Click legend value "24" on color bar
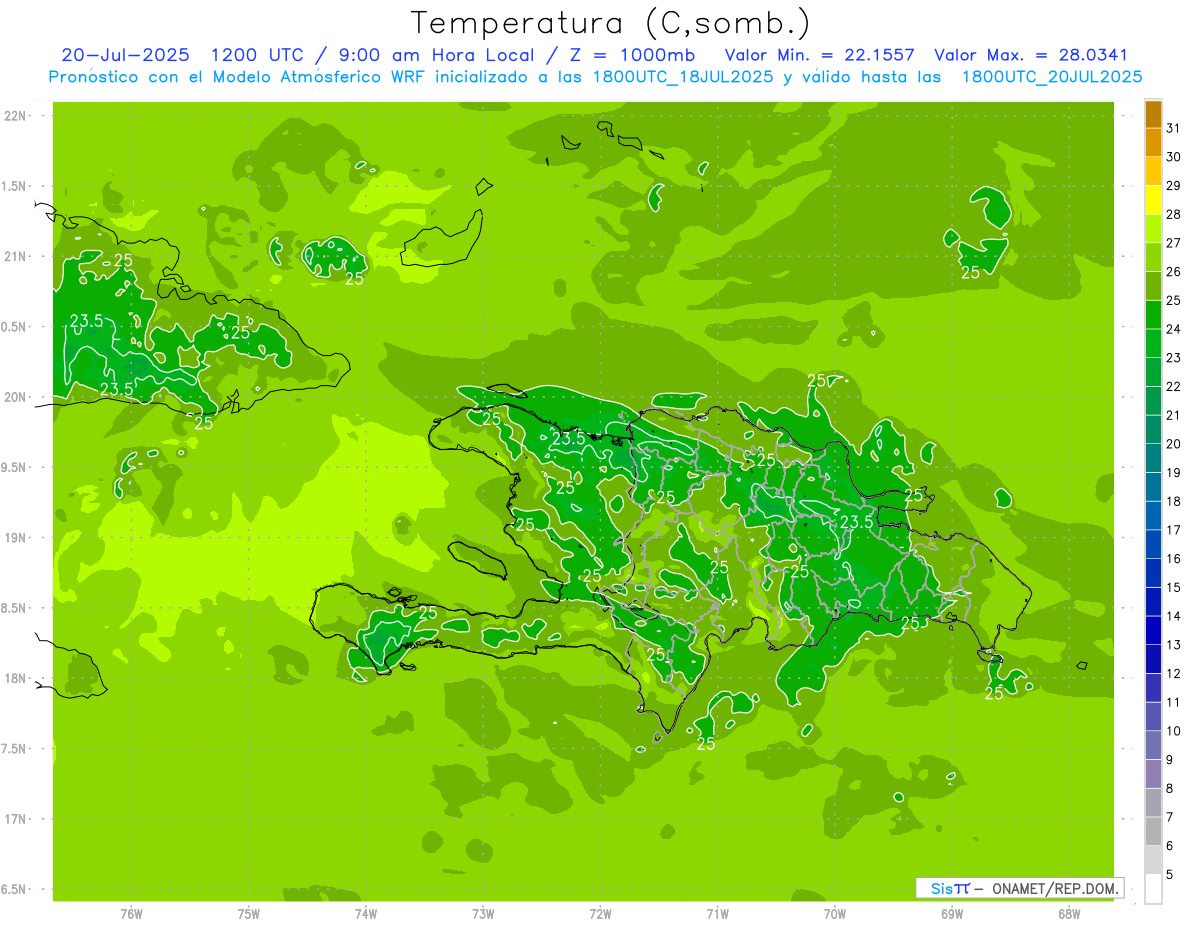Image resolution: width=1200 pixels, height=927 pixels. coord(1173,329)
